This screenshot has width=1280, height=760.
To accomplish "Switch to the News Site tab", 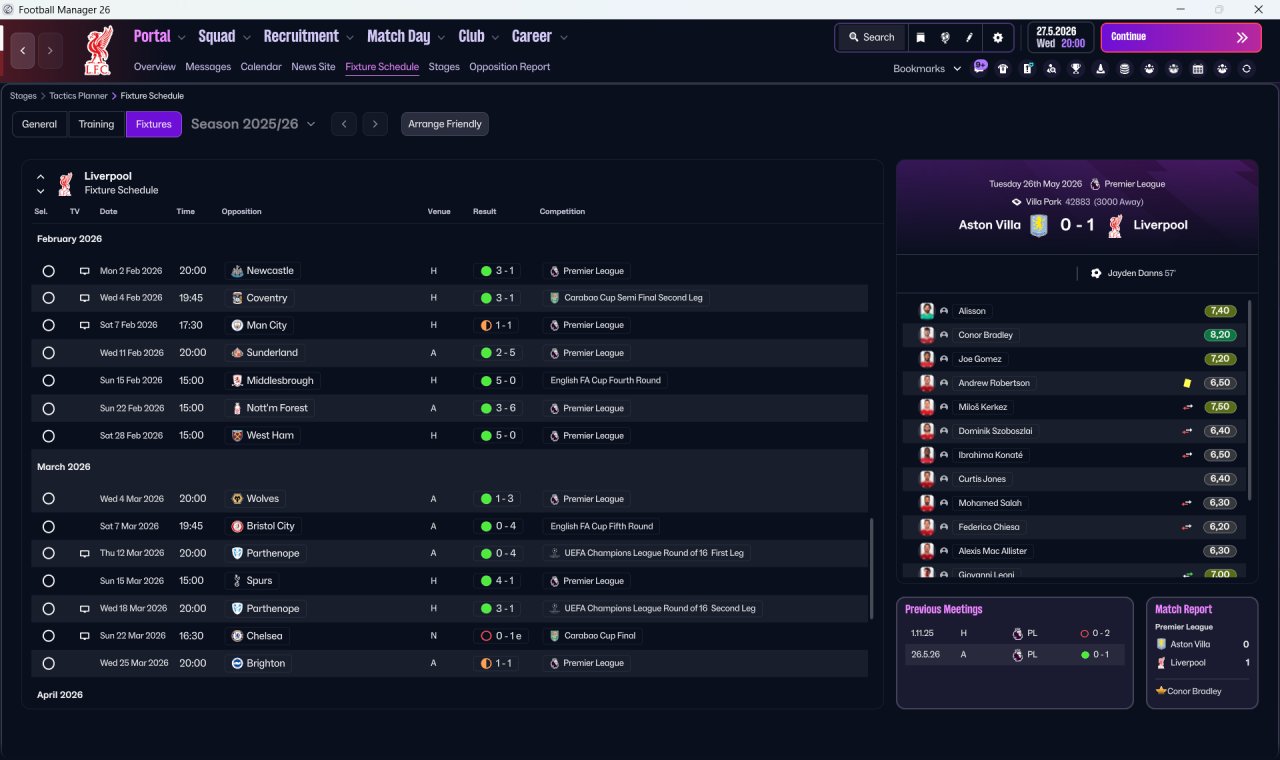I will pyautogui.click(x=313, y=67).
